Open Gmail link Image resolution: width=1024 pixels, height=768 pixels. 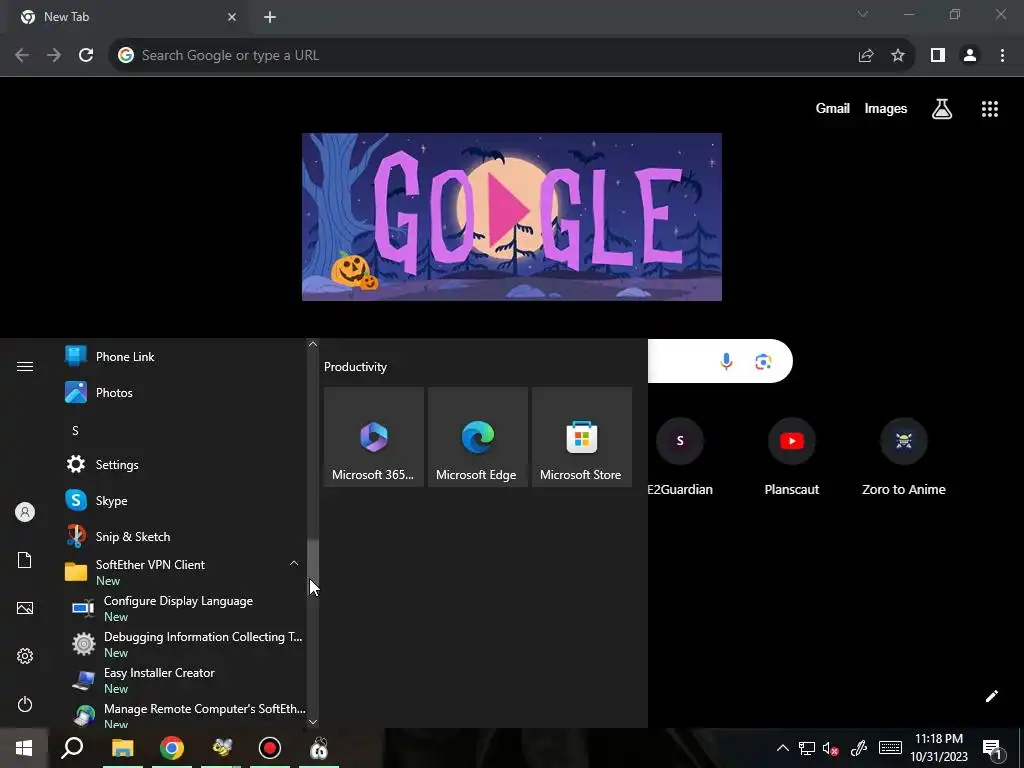(x=833, y=108)
